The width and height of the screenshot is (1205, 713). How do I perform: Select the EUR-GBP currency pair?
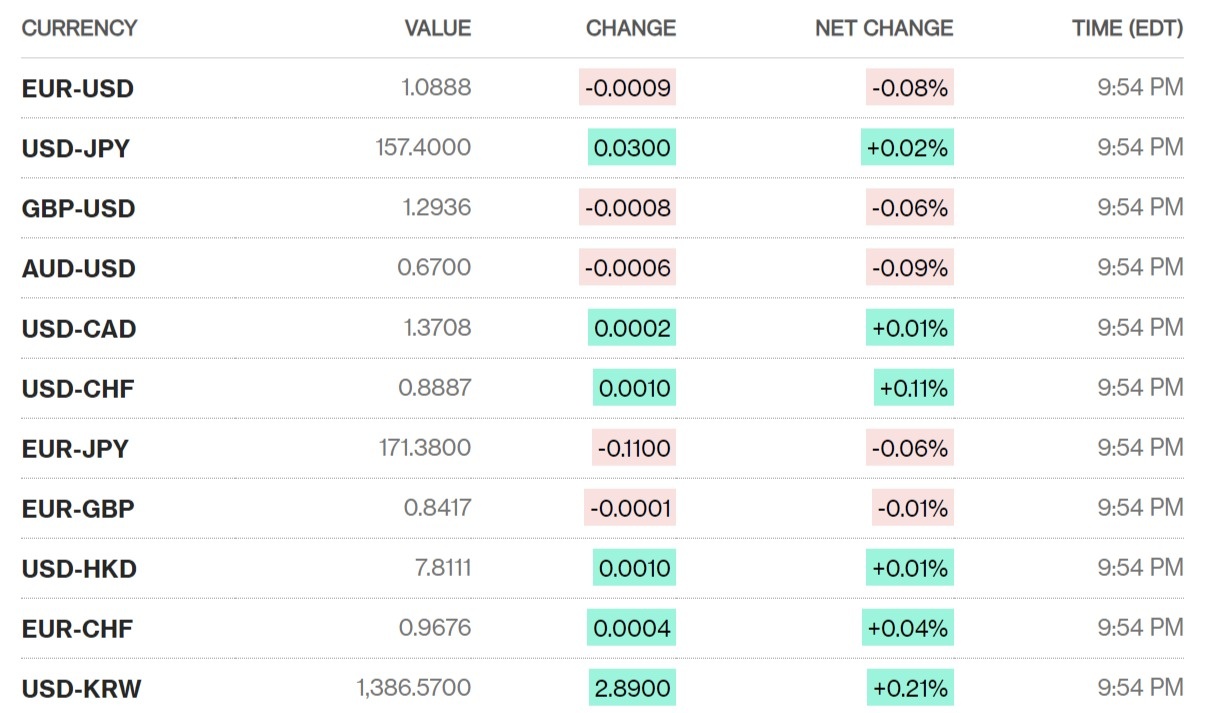(78, 508)
